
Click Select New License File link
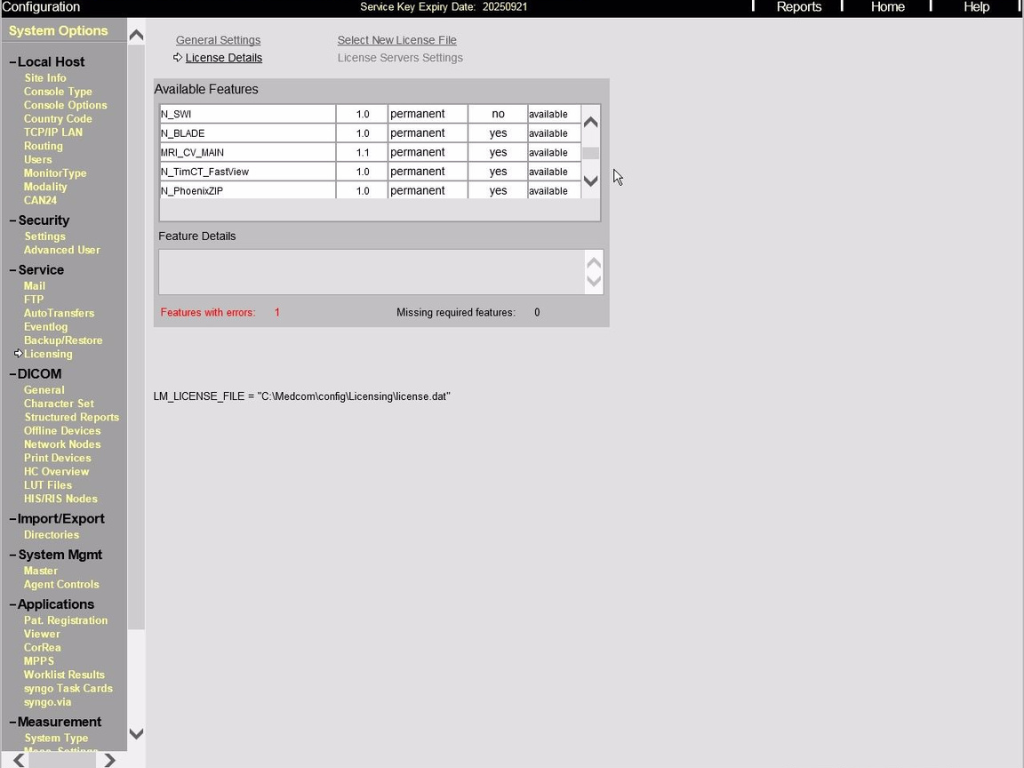click(x=396, y=40)
